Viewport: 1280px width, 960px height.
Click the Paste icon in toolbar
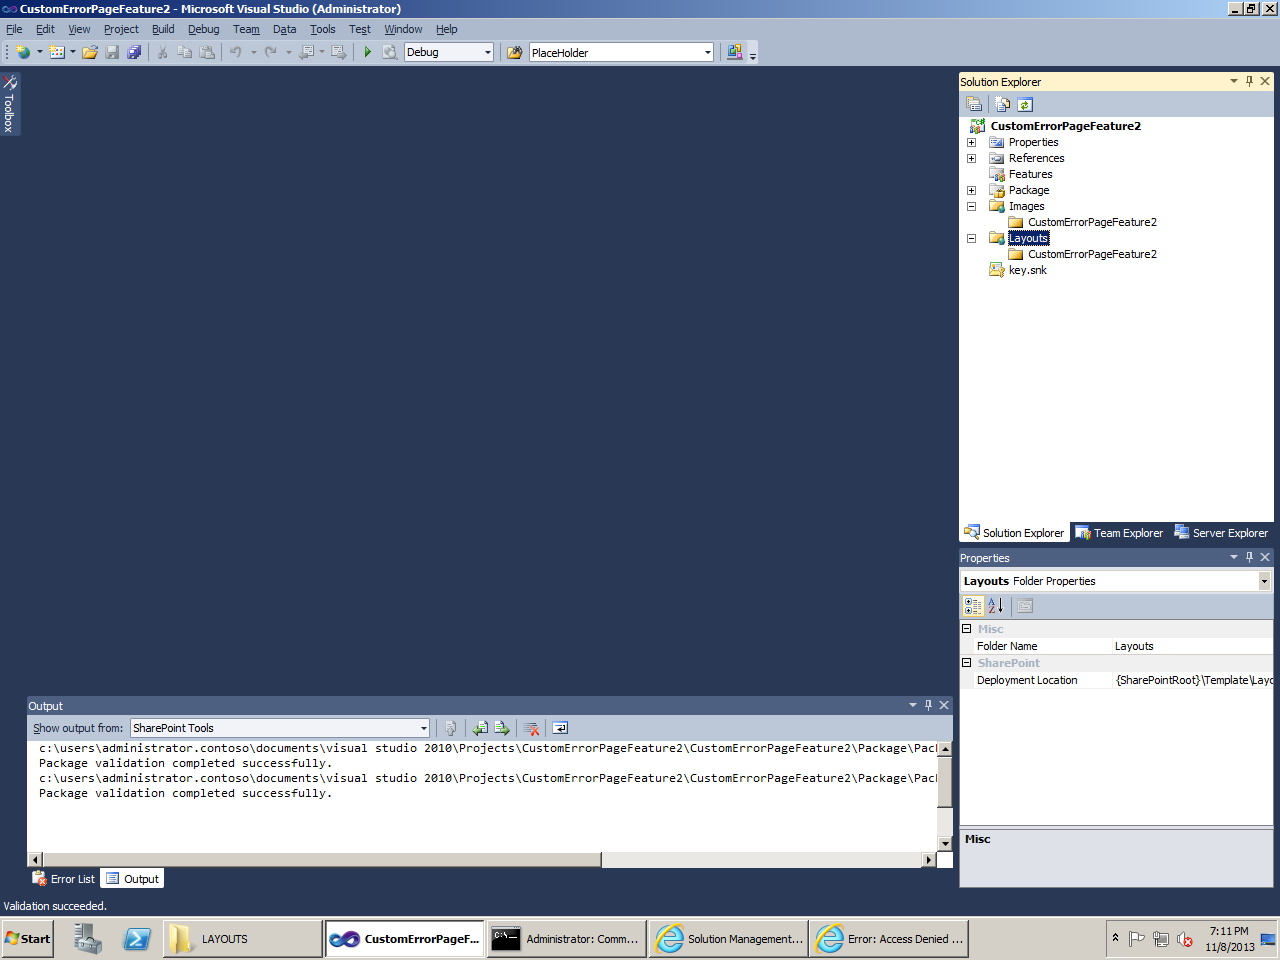207,52
